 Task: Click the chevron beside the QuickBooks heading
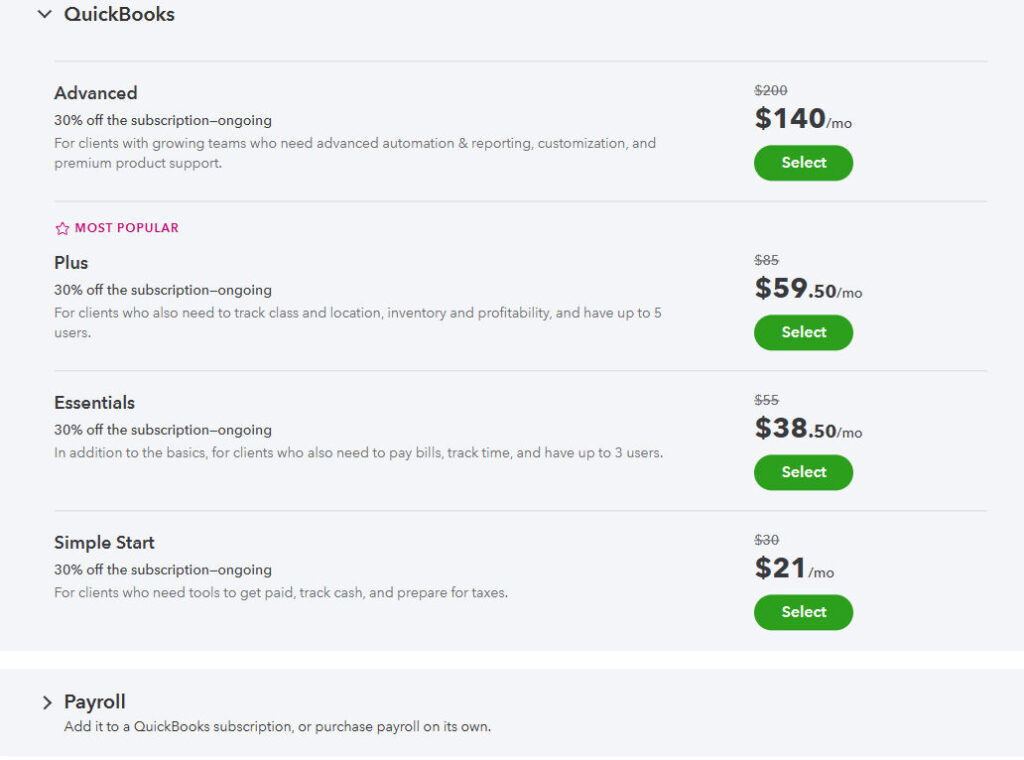(42, 15)
